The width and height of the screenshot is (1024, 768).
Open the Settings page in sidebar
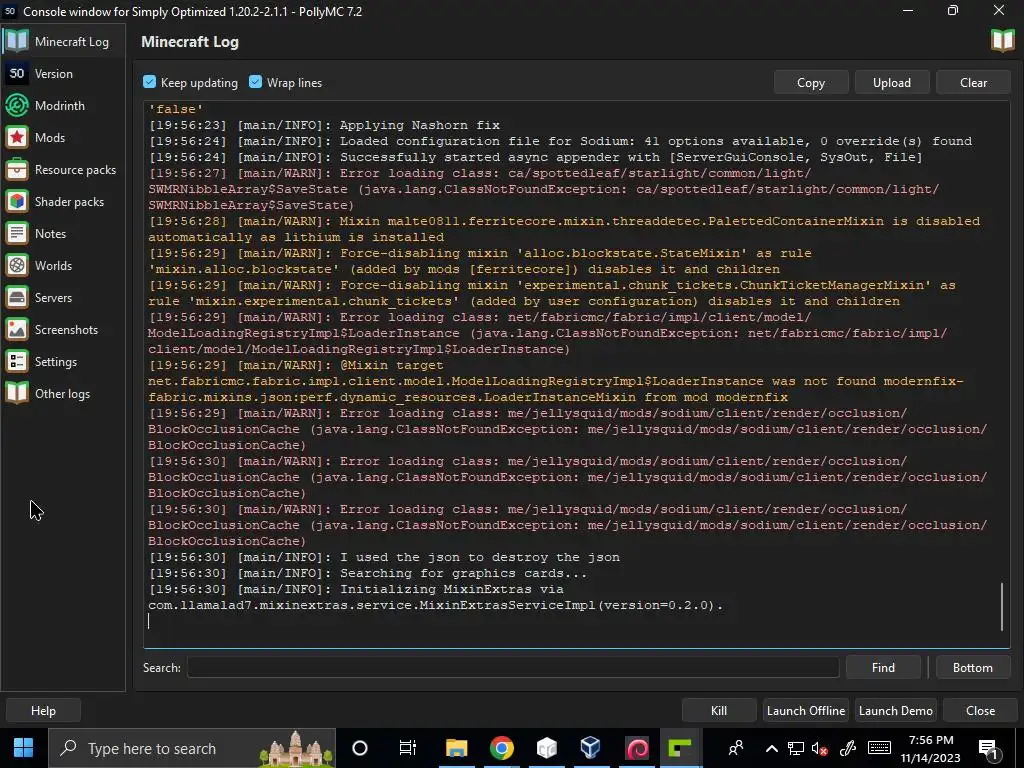pos(63,362)
